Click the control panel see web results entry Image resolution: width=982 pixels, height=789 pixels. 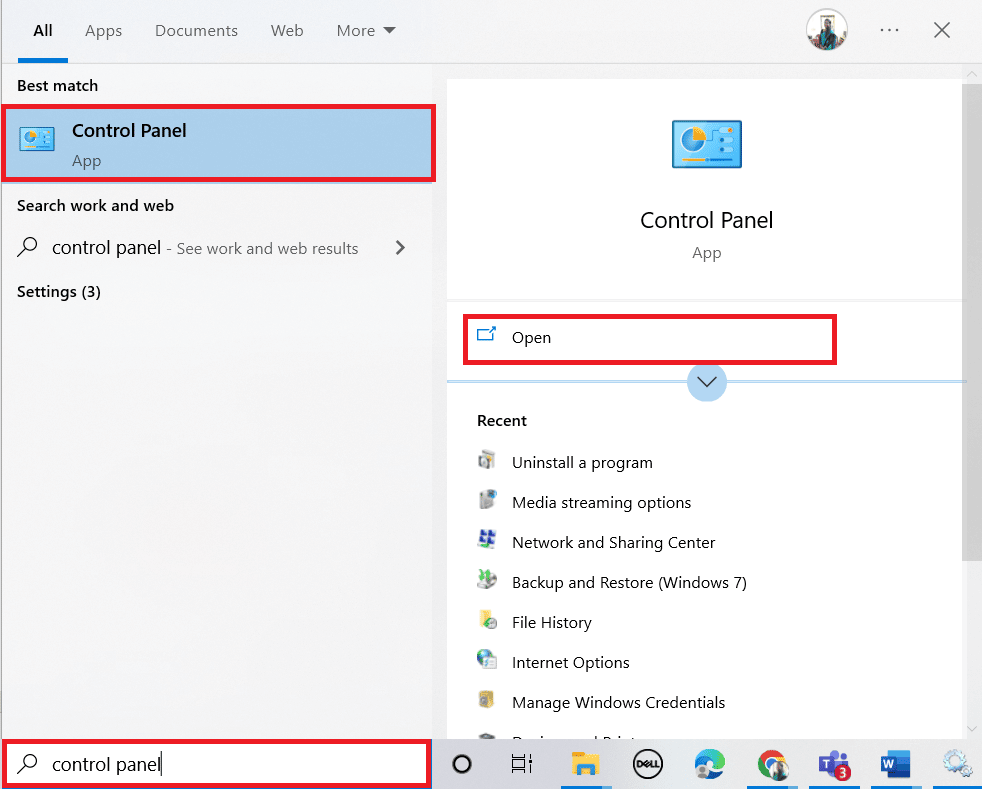[216, 248]
